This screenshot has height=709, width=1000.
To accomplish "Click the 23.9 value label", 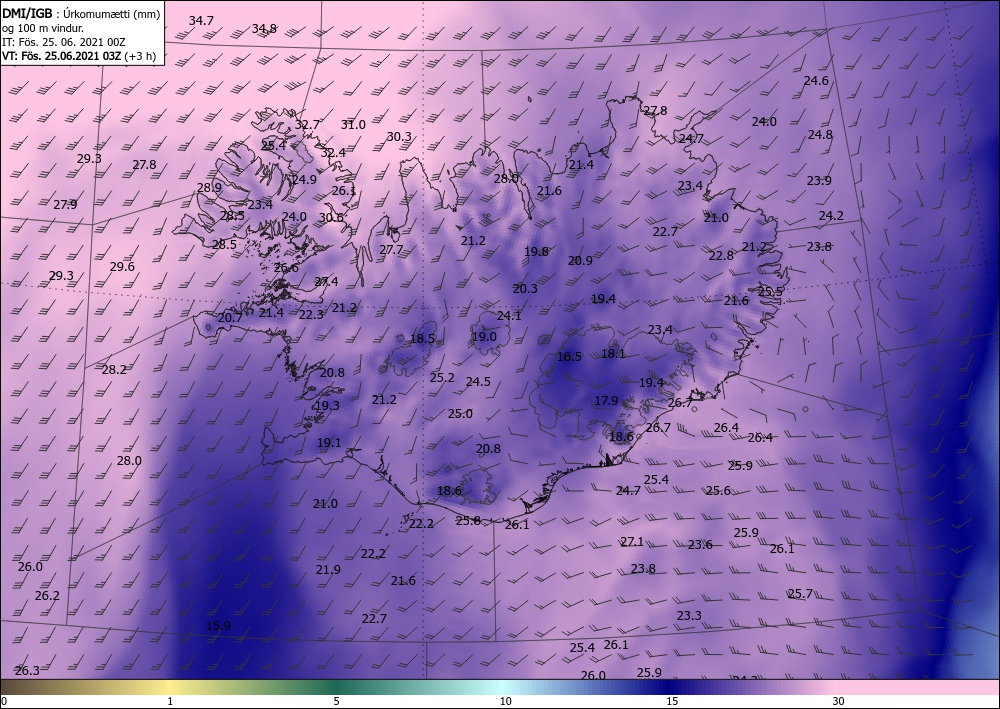I will [819, 180].
